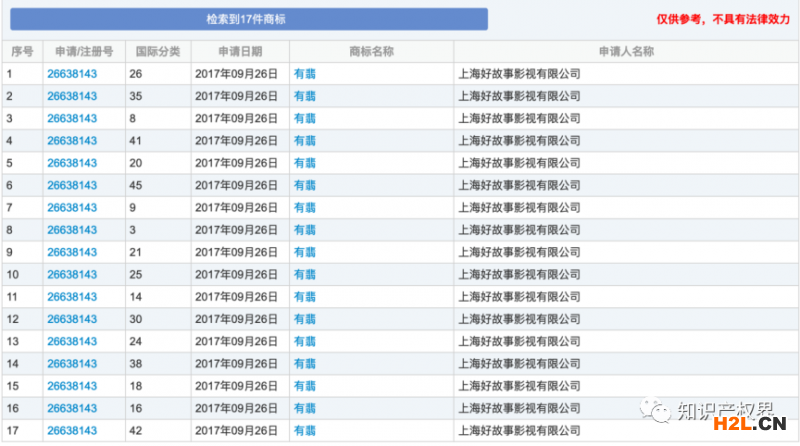Open trademark name 有翡 in row 5

click(305, 163)
